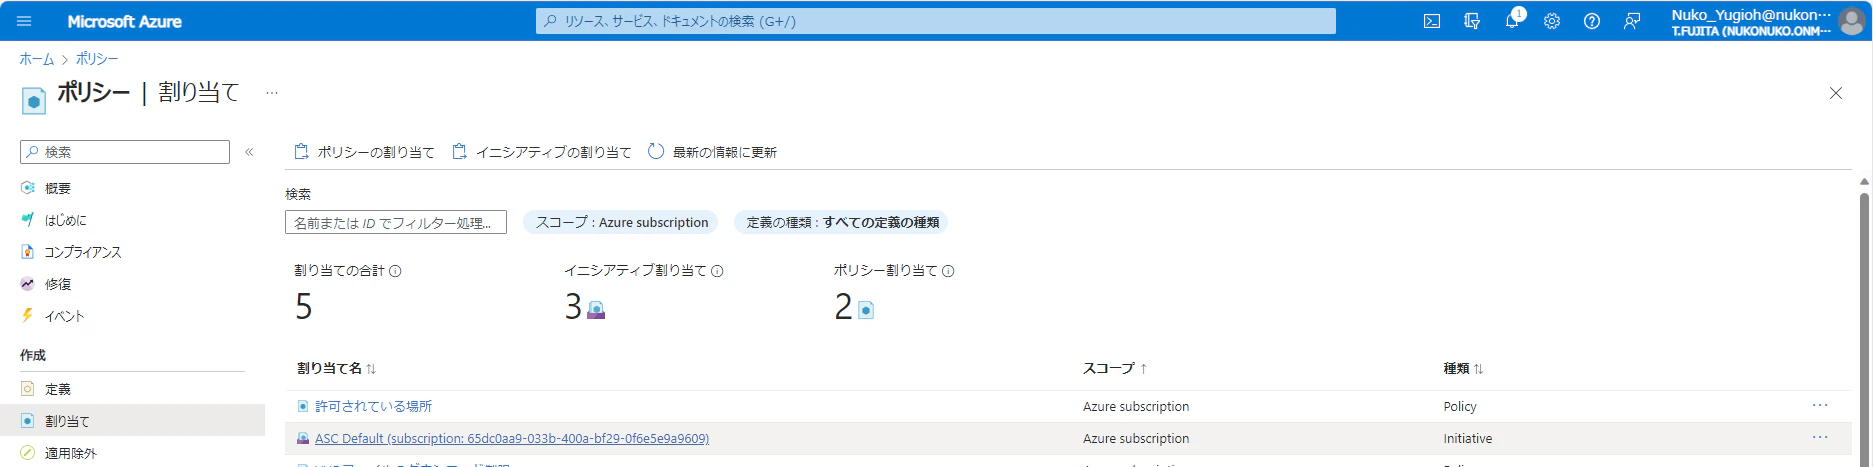Image resolution: width=1873 pixels, height=467 pixels.
Task: Click the Microsoft Azure logo text
Action: tap(124, 21)
